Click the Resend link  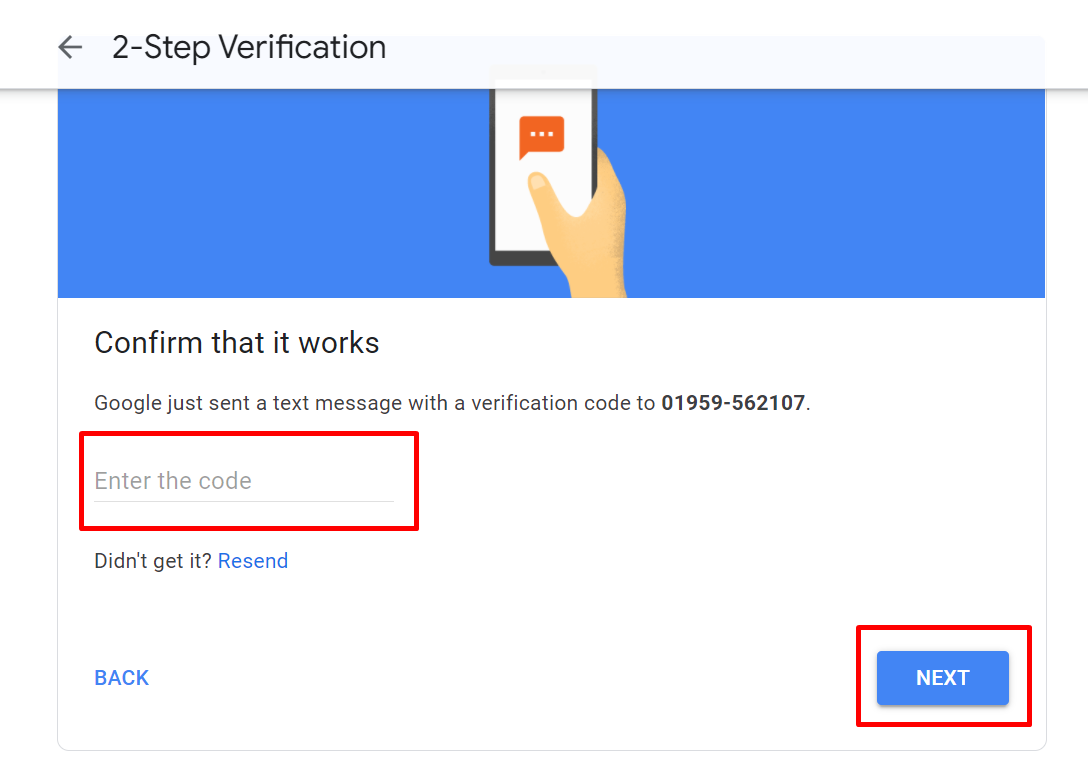(x=253, y=560)
